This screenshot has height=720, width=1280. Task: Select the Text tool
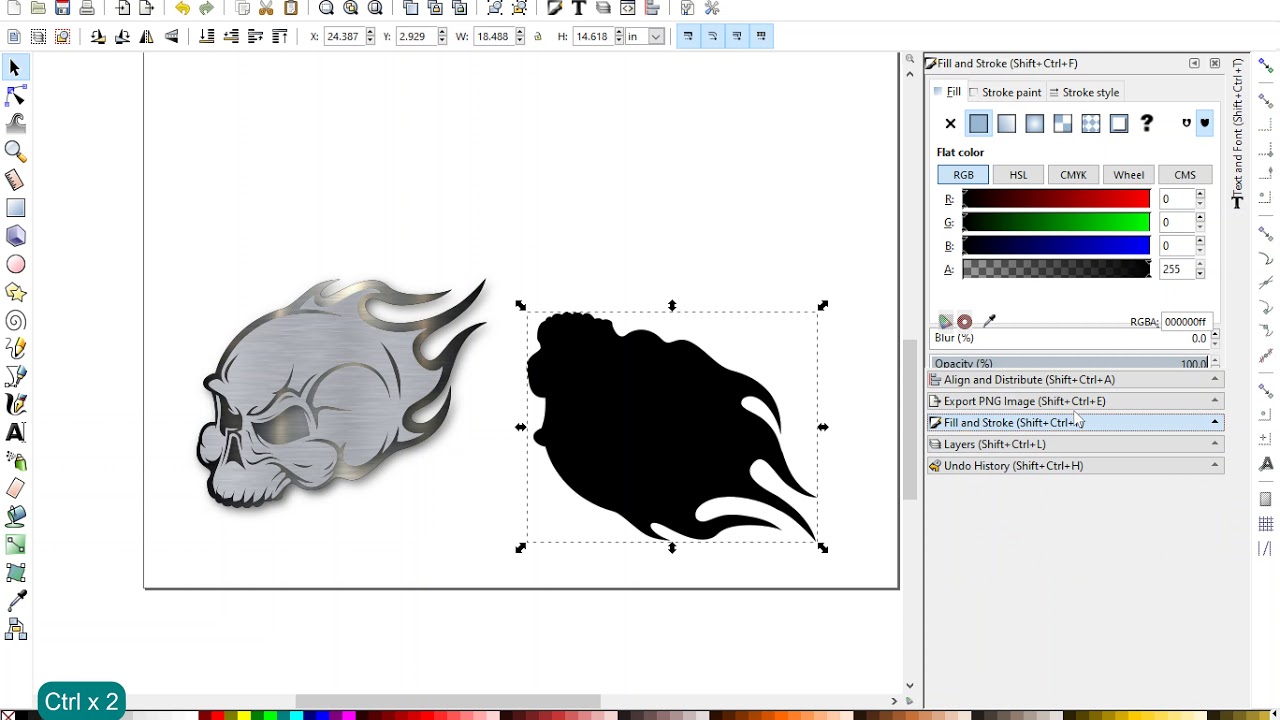pyautogui.click(x=15, y=432)
